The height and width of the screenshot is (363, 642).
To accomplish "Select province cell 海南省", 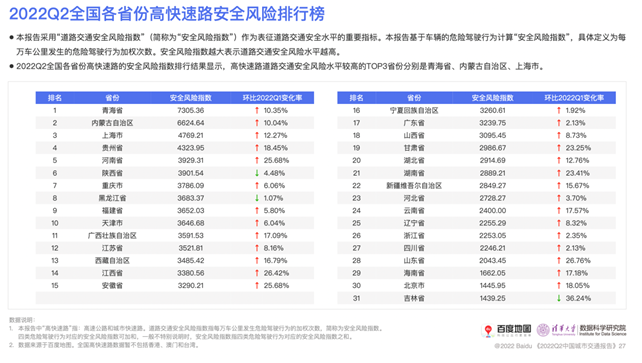I will (414, 273).
